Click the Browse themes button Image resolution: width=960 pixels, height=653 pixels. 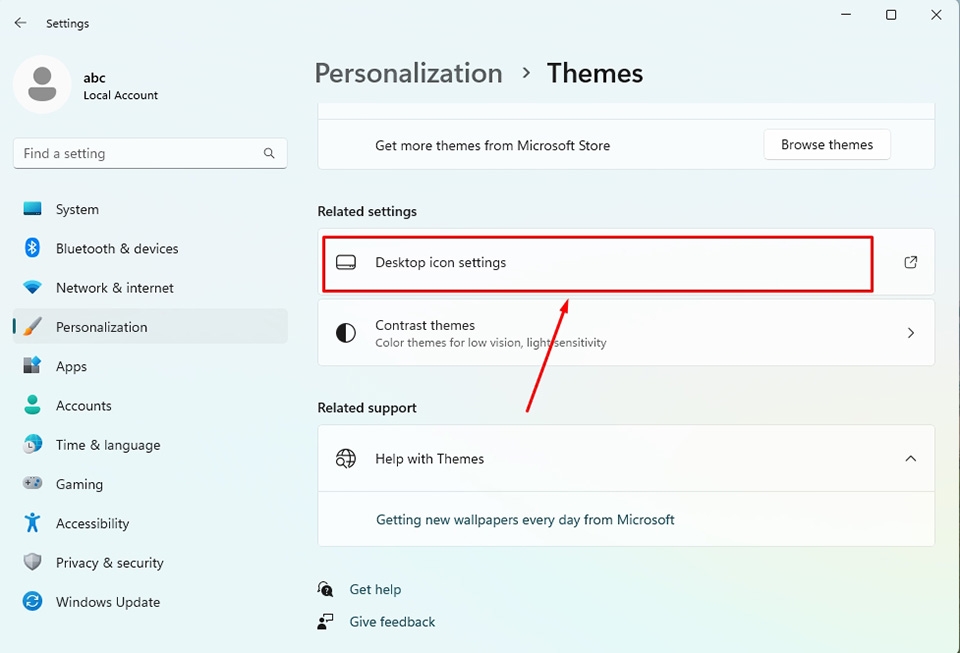[x=827, y=144]
